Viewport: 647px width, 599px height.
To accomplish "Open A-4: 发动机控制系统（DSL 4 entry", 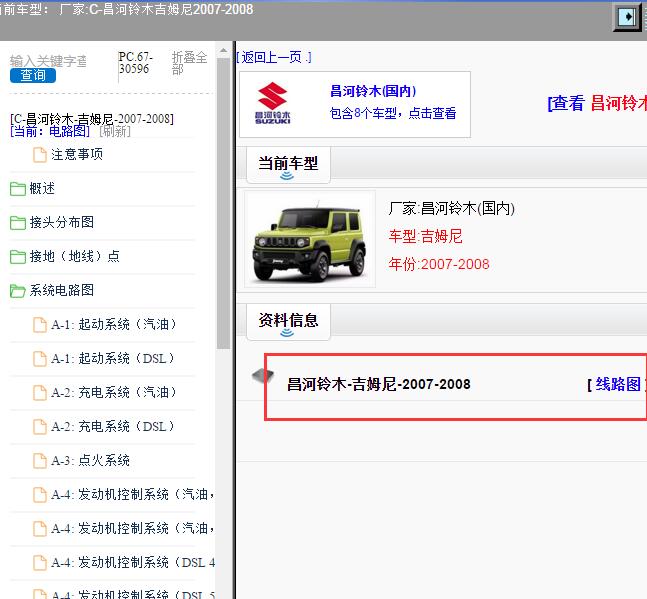I will pyautogui.click(x=133, y=562).
